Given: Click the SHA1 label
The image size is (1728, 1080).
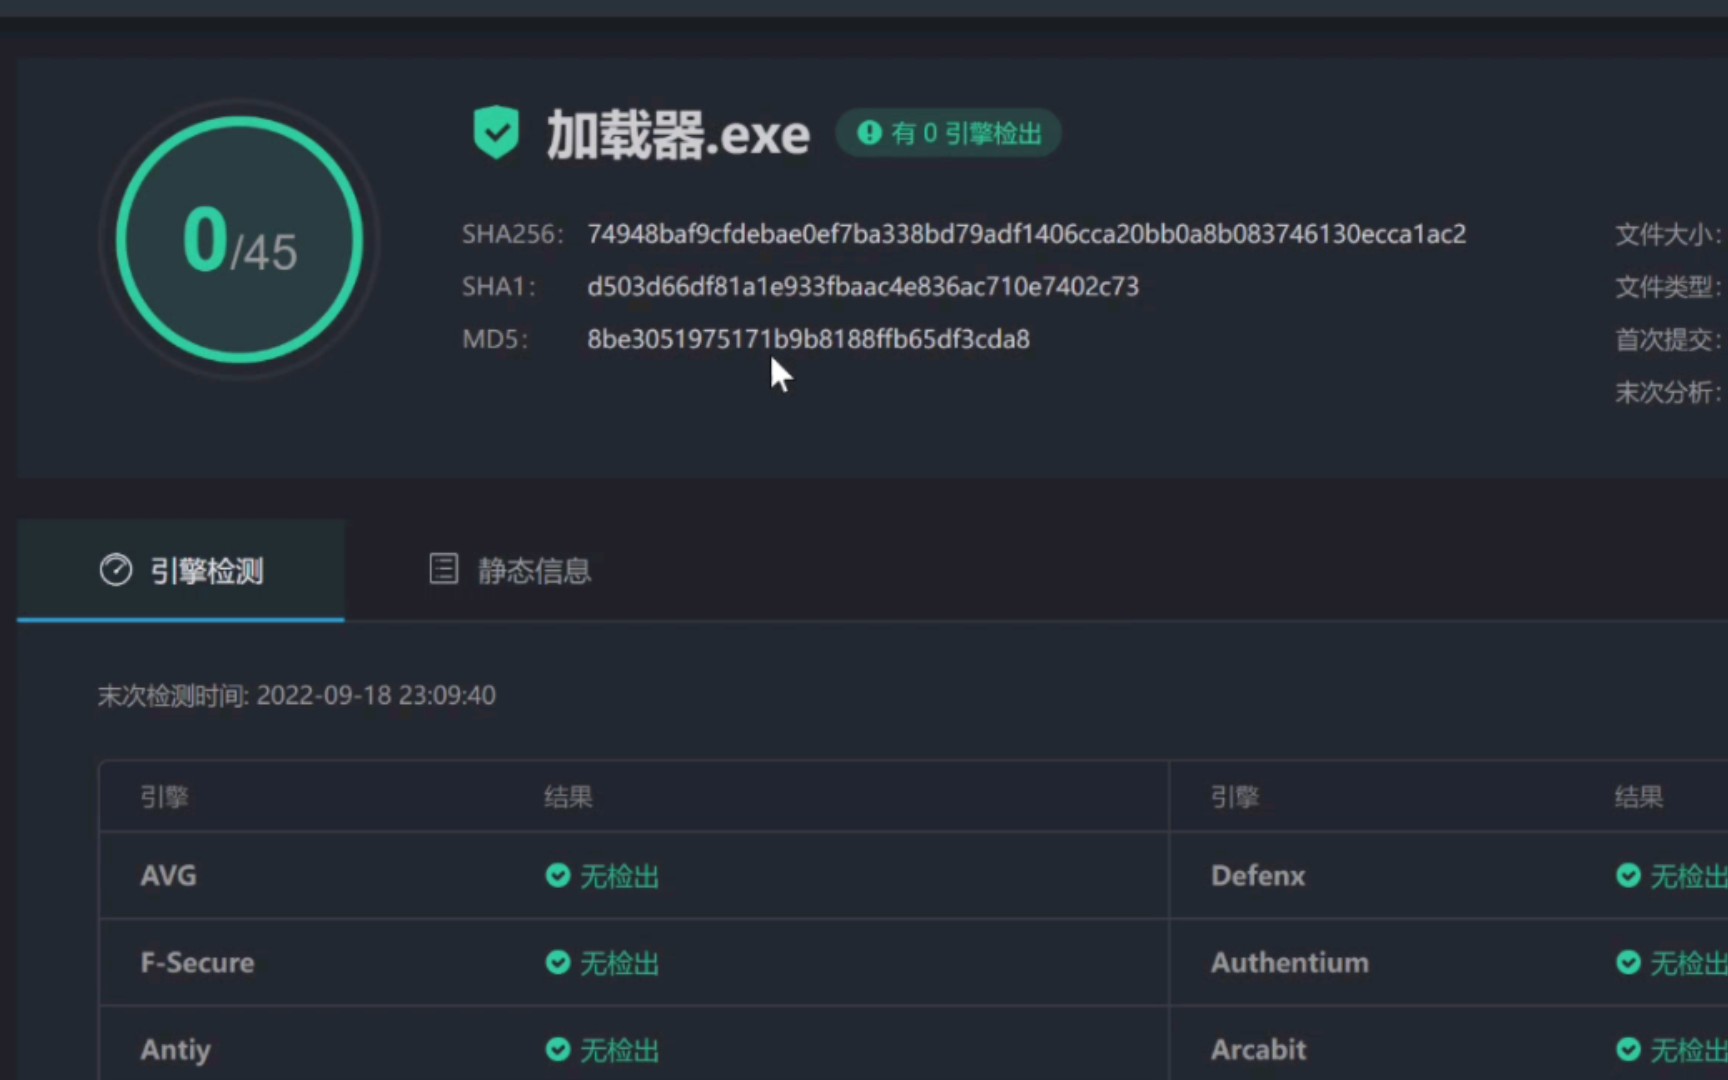Looking at the screenshot, I should click(x=498, y=287).
